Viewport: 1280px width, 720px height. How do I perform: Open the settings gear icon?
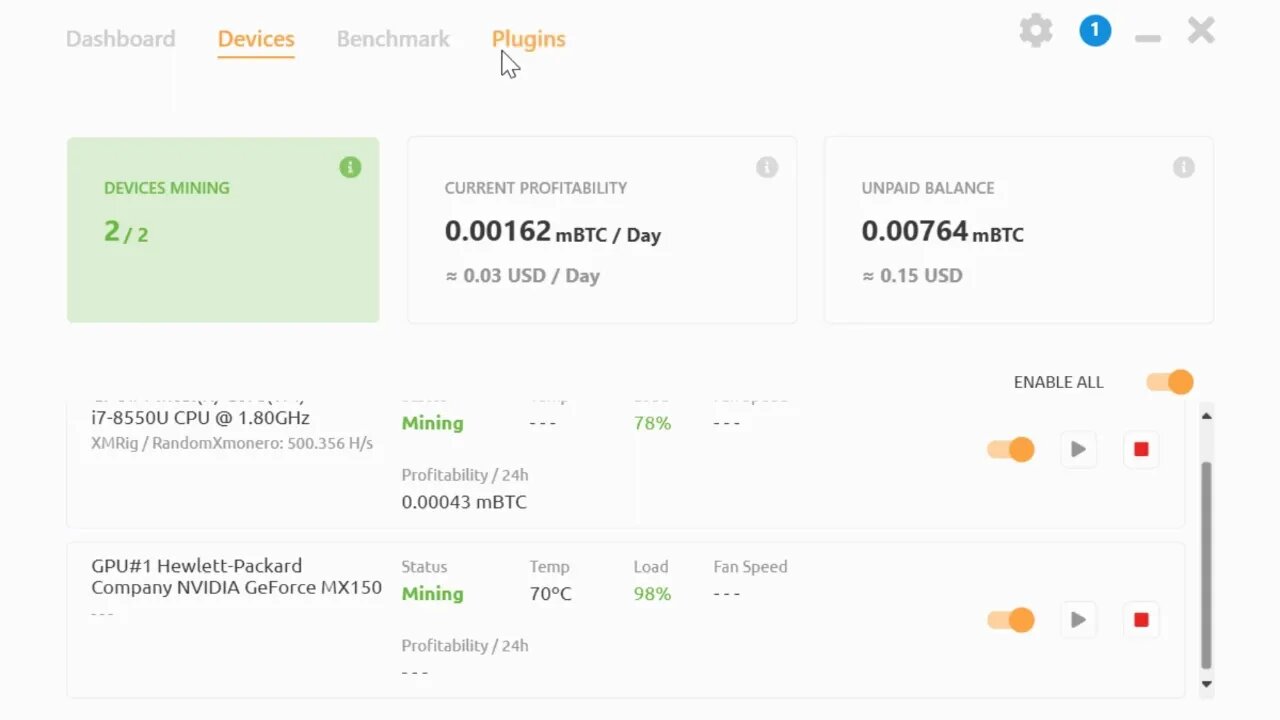click(1036, 31)
